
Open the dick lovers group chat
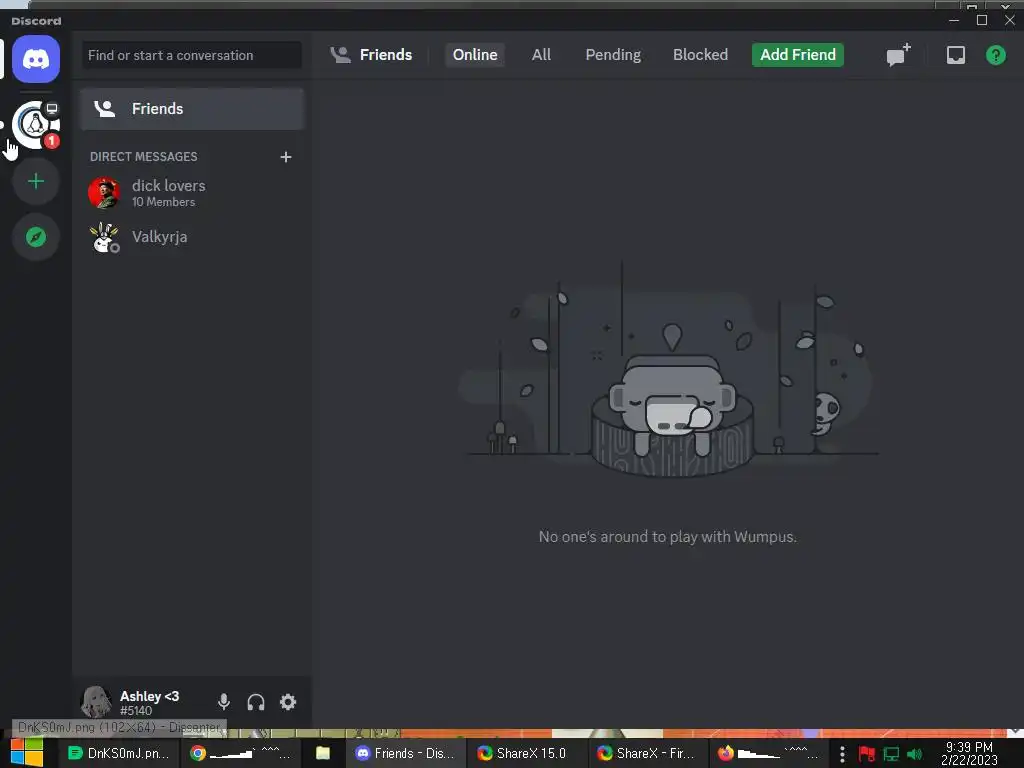click(192, 193)
